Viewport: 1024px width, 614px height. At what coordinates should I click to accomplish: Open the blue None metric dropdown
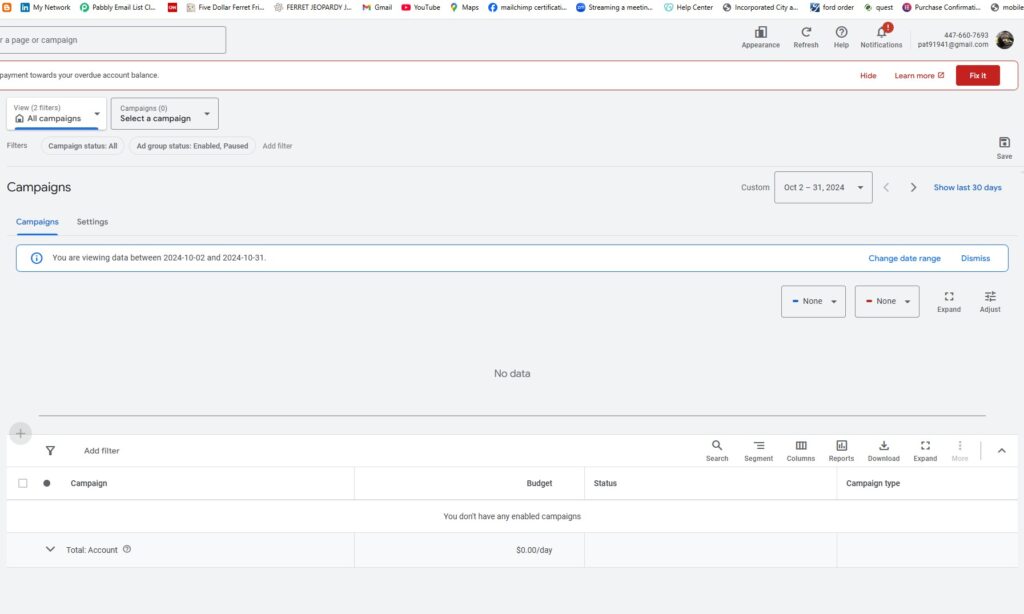813,301
